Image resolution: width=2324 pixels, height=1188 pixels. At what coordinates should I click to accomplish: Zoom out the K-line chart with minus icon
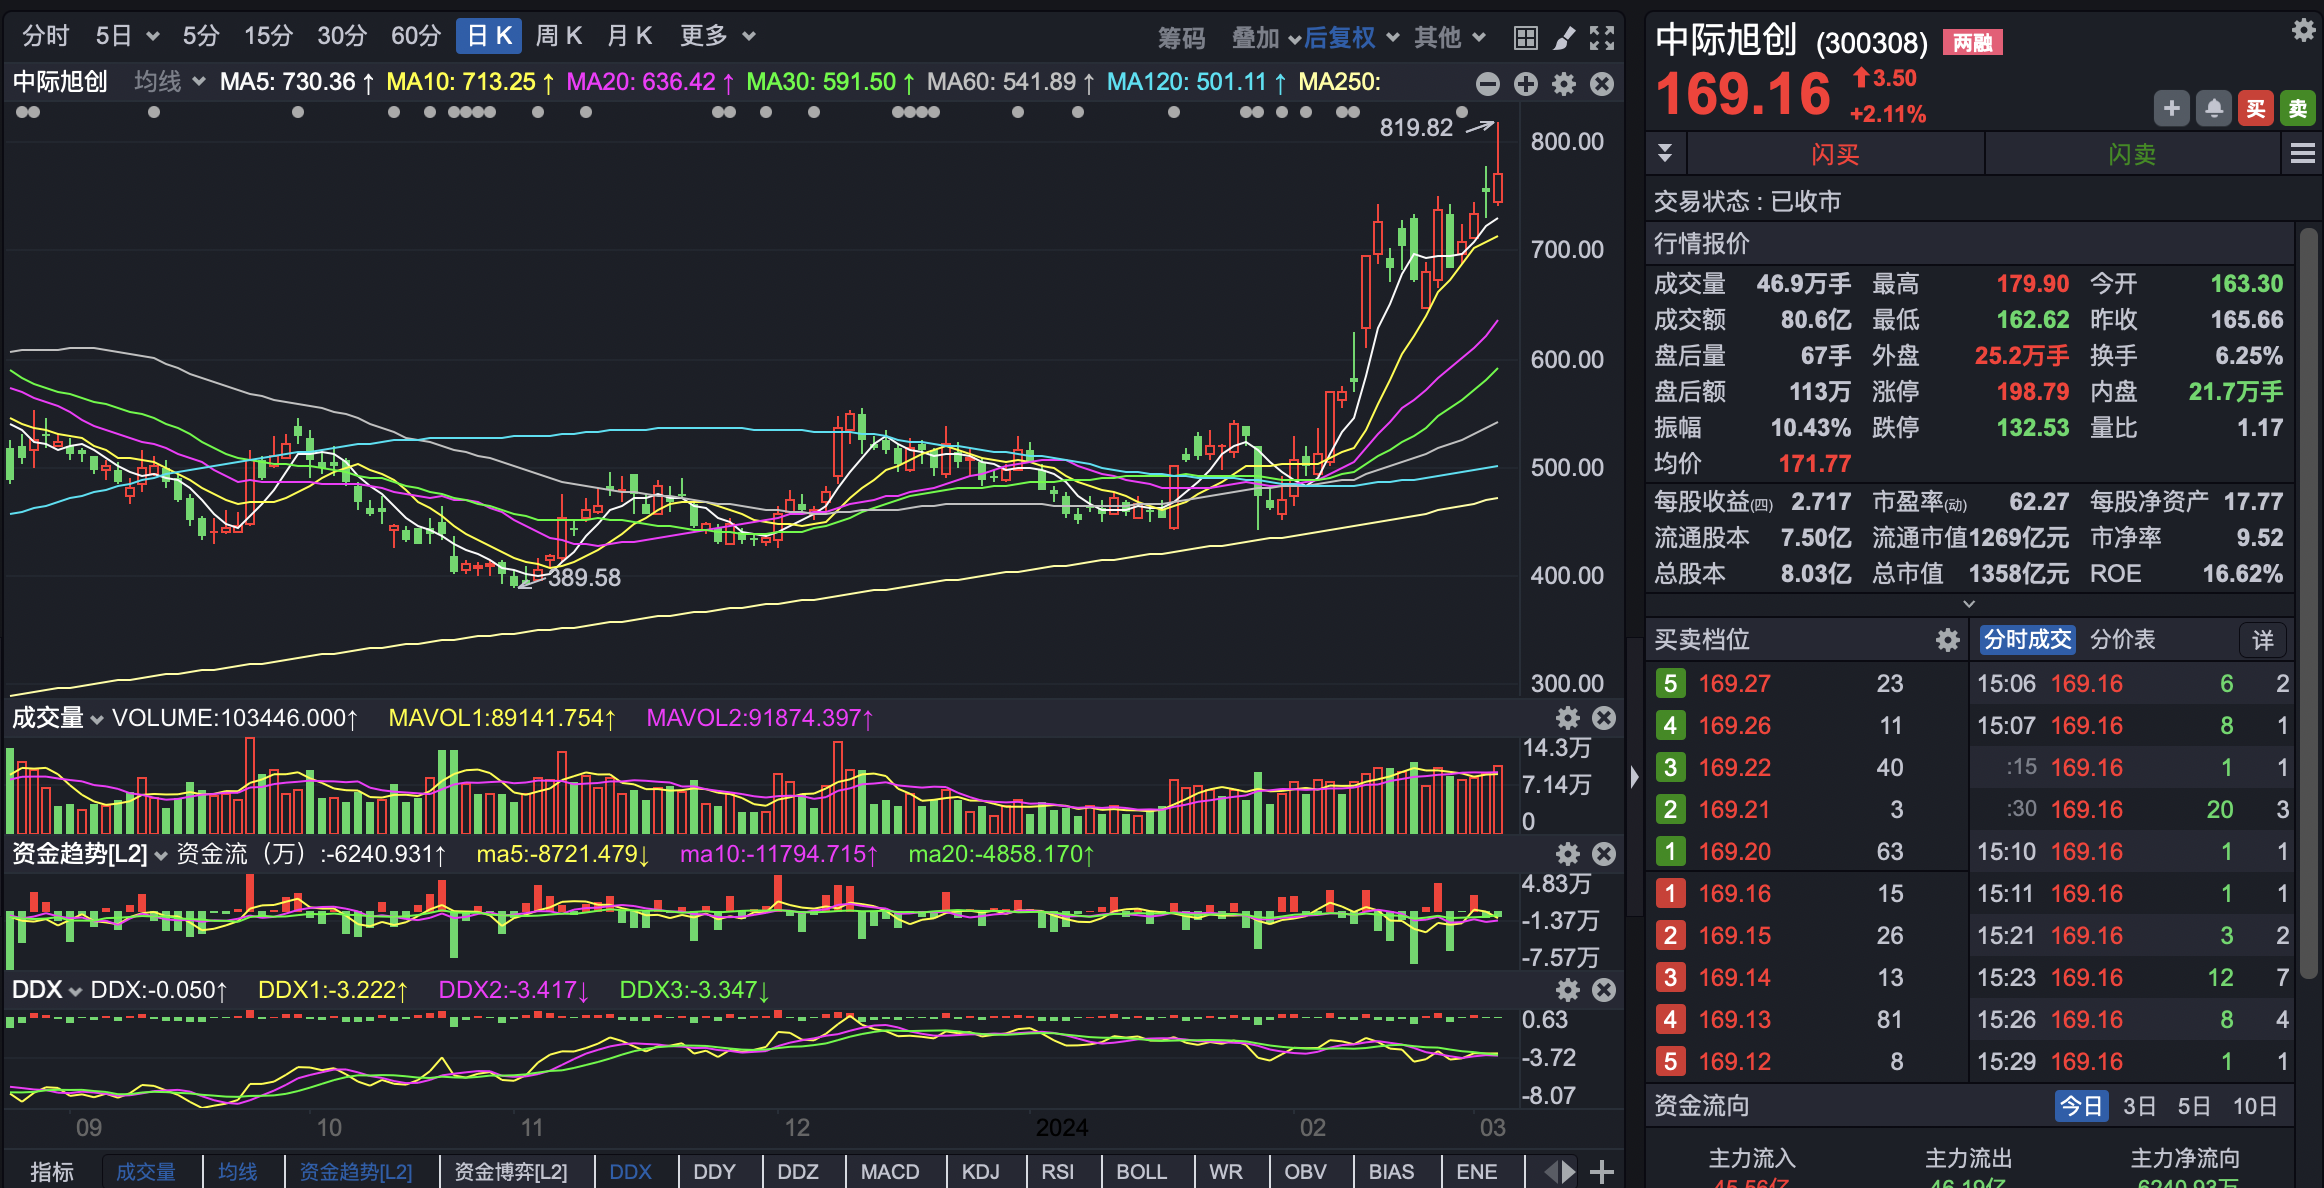[1488, 84]
